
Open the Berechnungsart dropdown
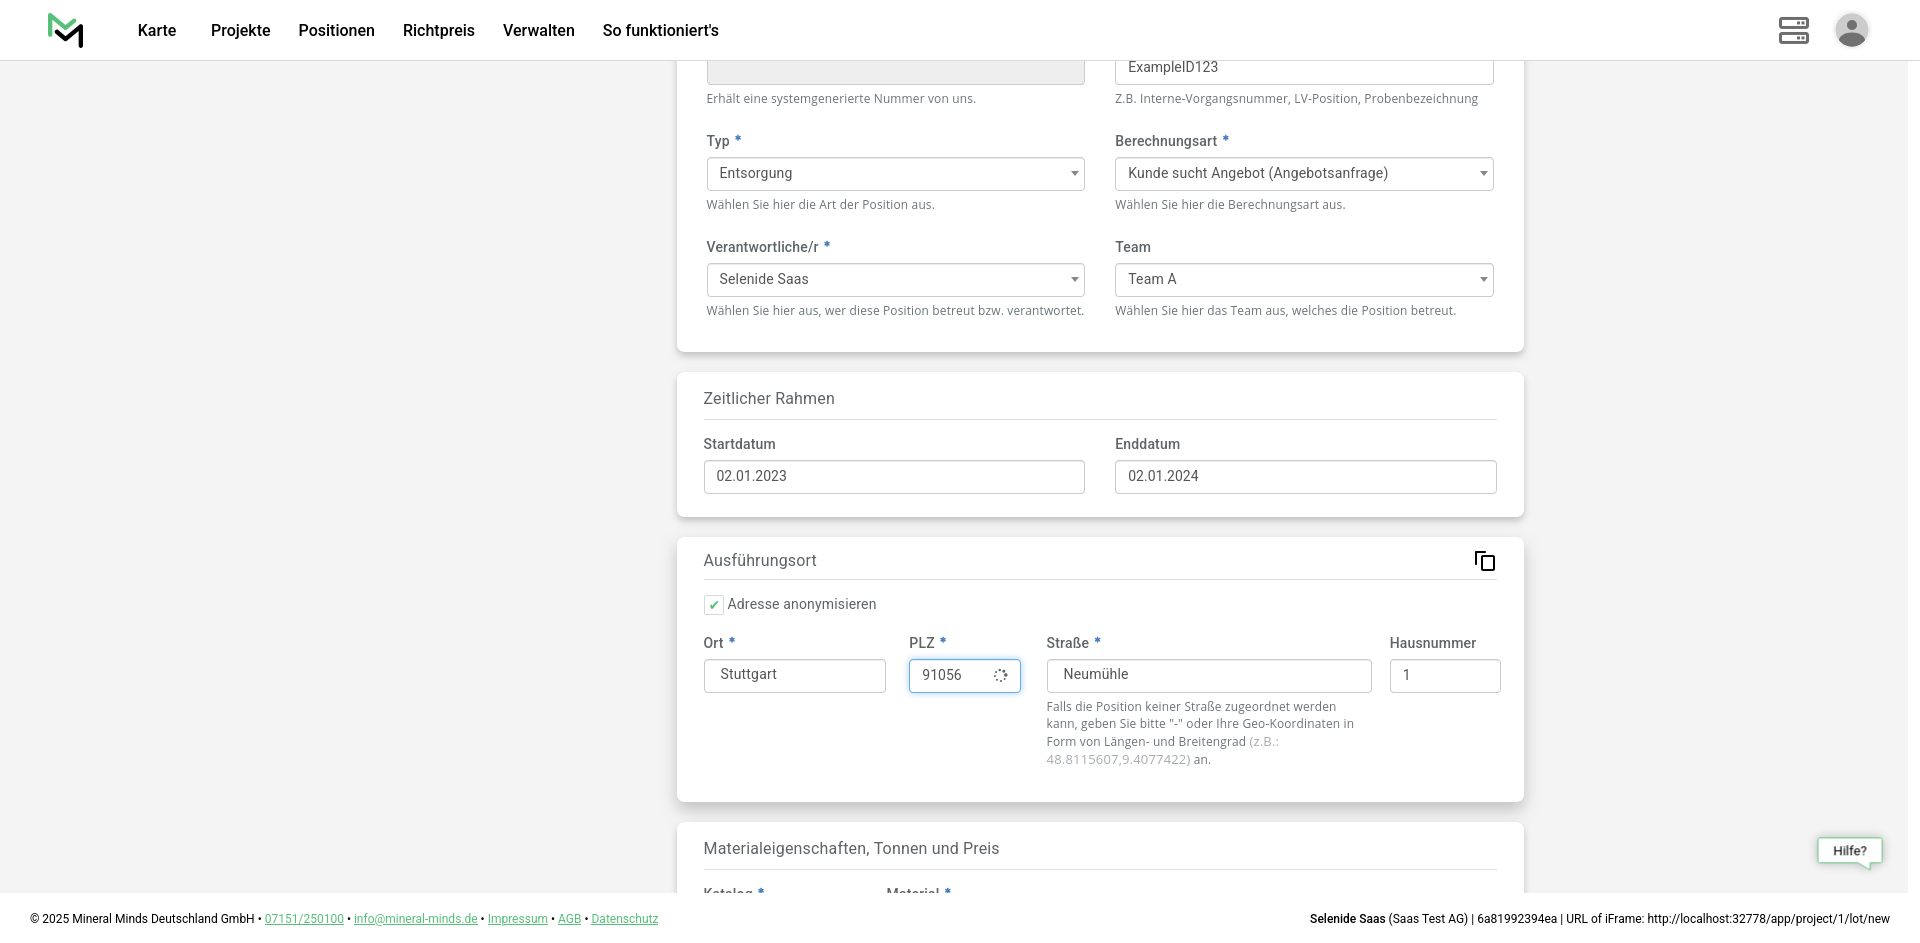1303,174
